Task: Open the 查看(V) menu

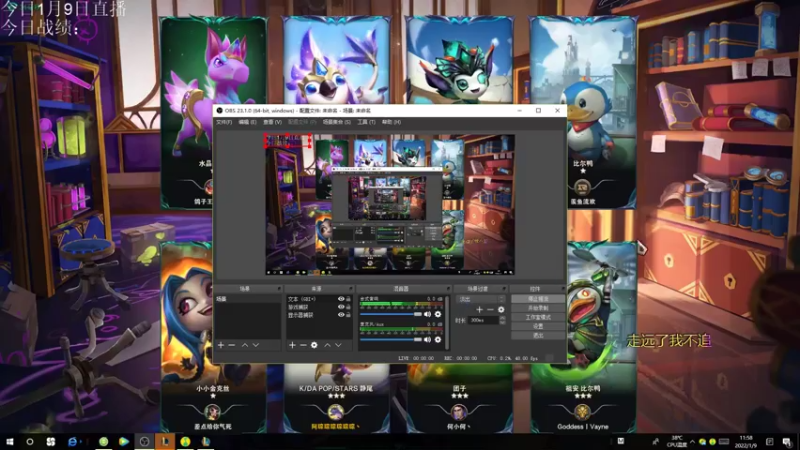Action: pos(272,122)
